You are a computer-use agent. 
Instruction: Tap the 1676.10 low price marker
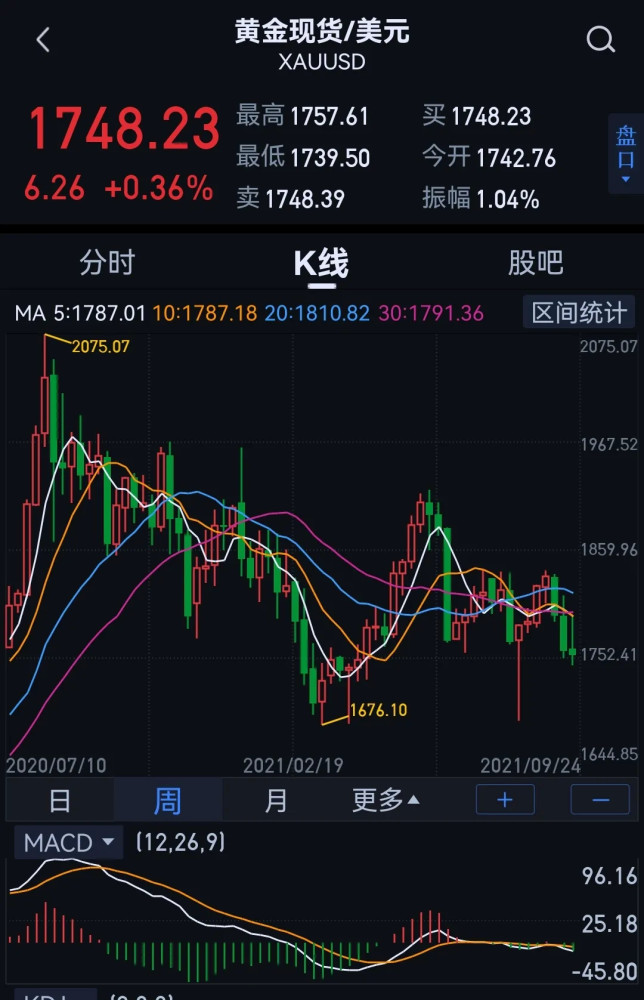(x=378, y=710)
